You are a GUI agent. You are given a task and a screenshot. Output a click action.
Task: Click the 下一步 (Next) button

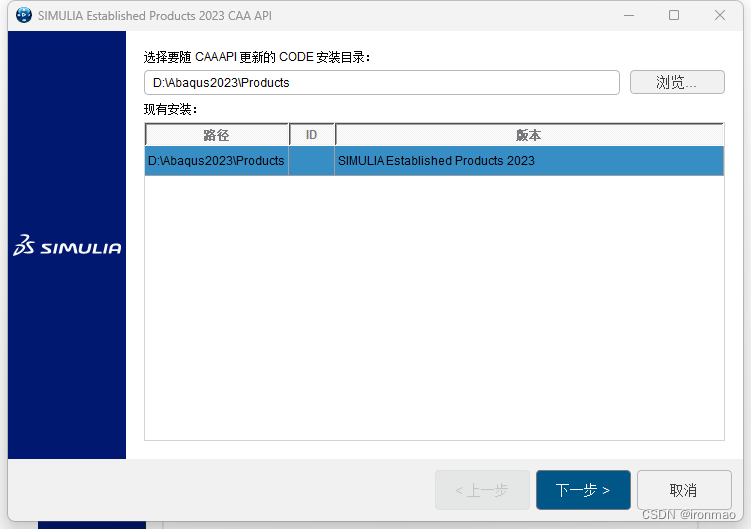tap(583, 490)
